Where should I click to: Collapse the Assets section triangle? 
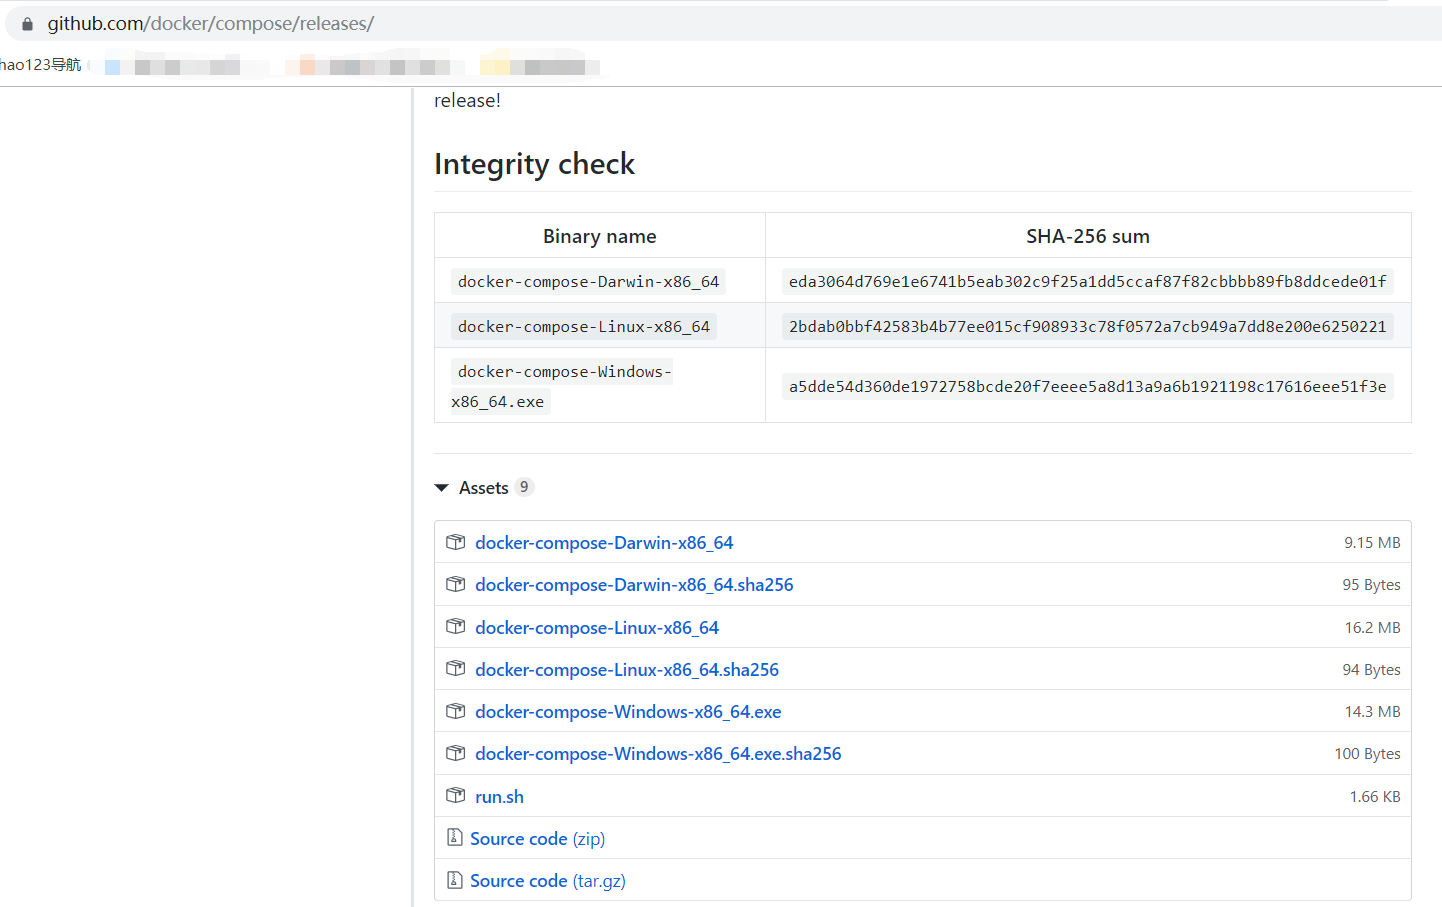tap(442, 488)
